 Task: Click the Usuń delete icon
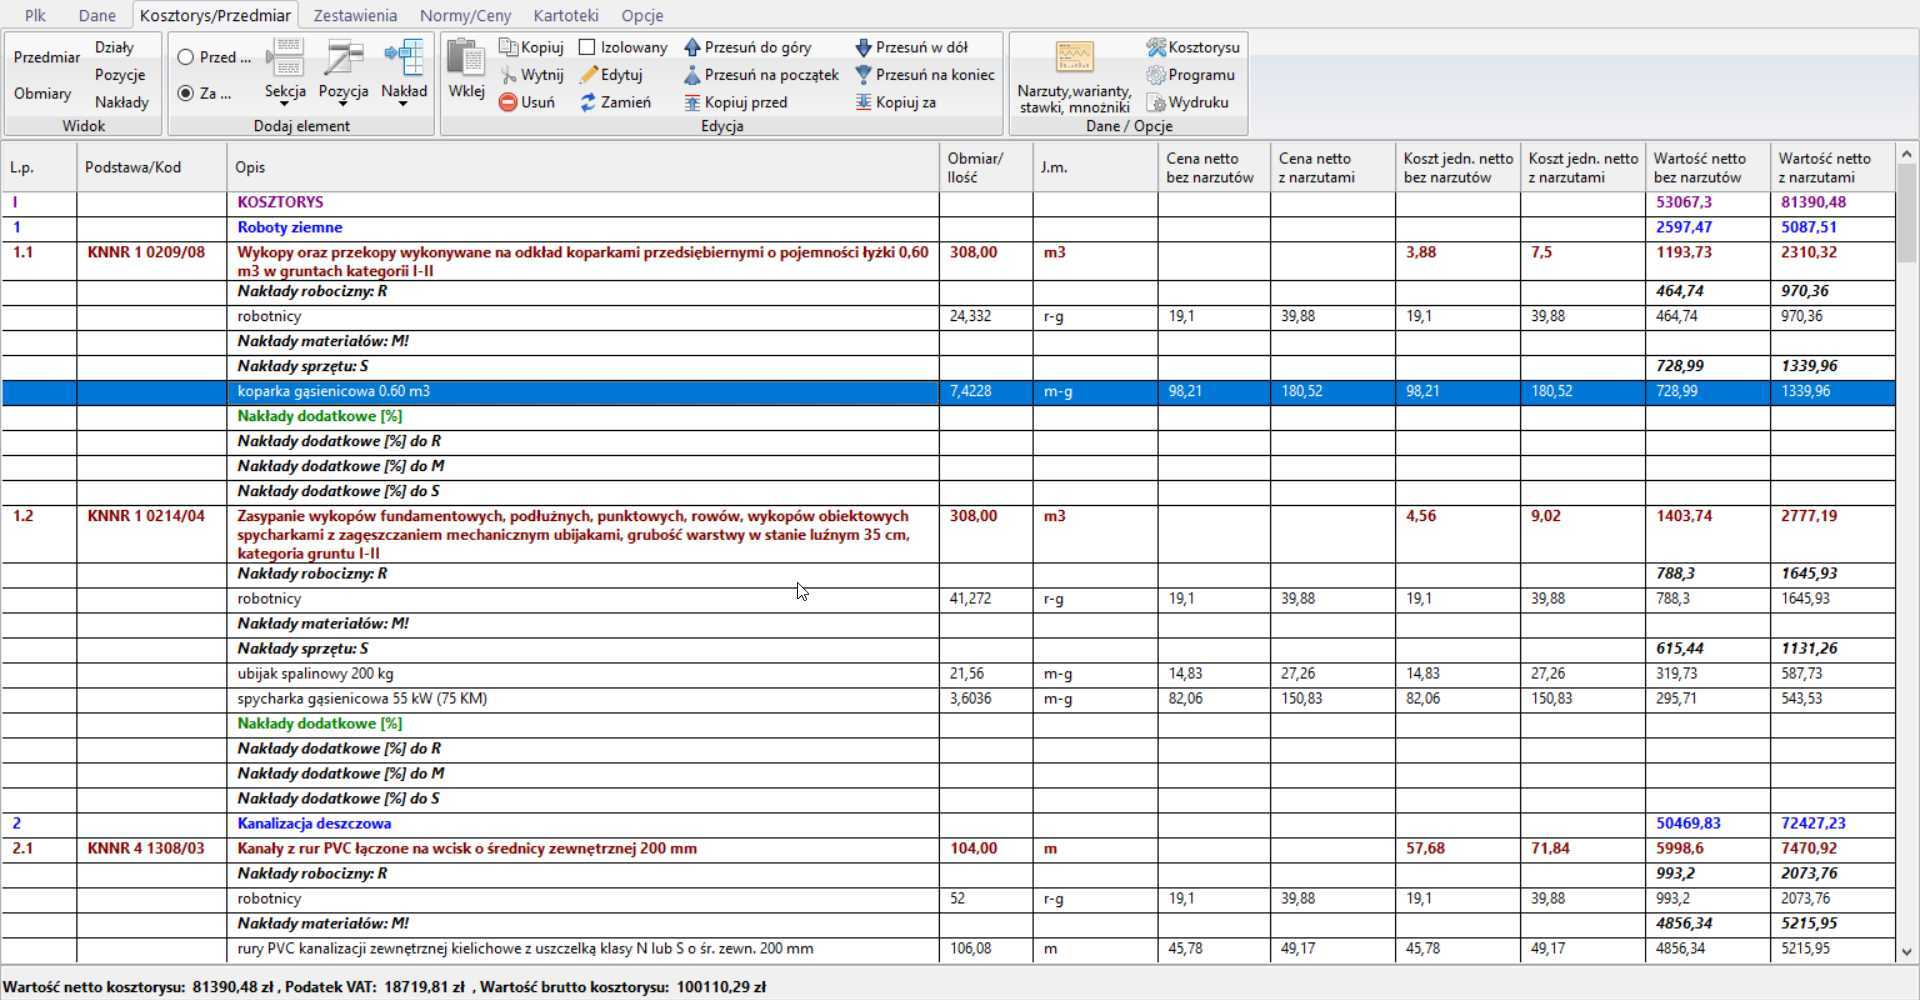coord(508,102)
